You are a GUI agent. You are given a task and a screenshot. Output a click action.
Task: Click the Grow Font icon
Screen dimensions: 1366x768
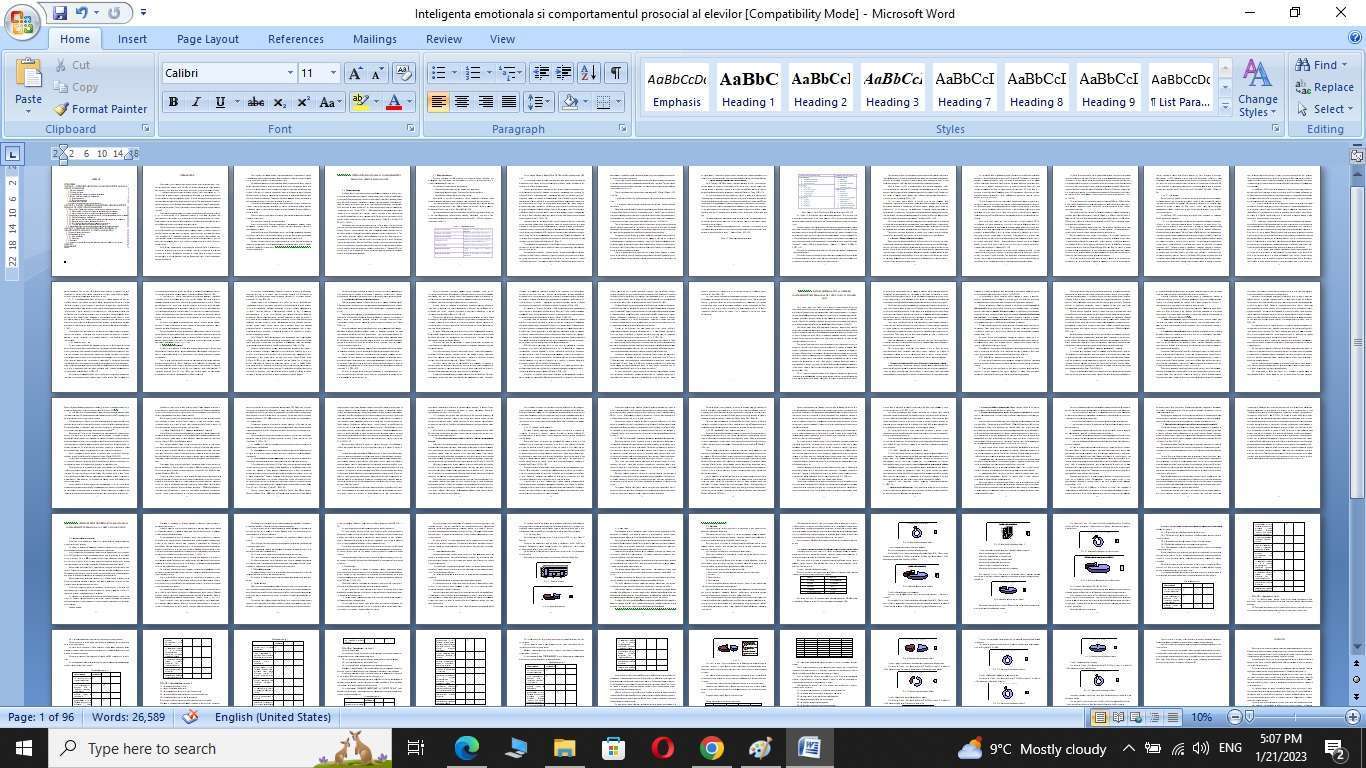click(x=354, y=73)
